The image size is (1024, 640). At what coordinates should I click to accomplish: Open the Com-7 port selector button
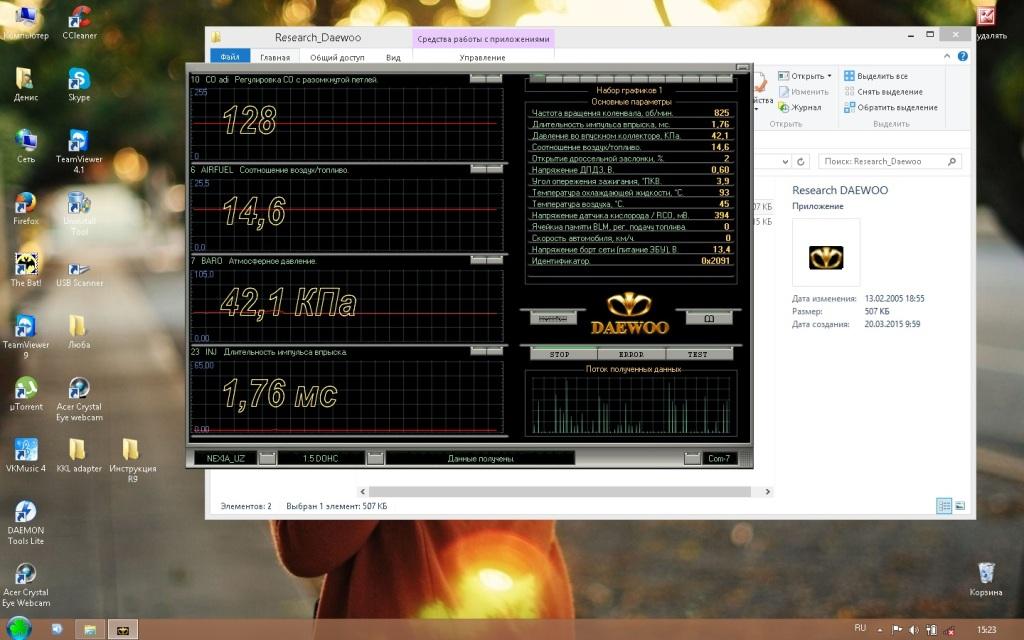coord(692,458)
